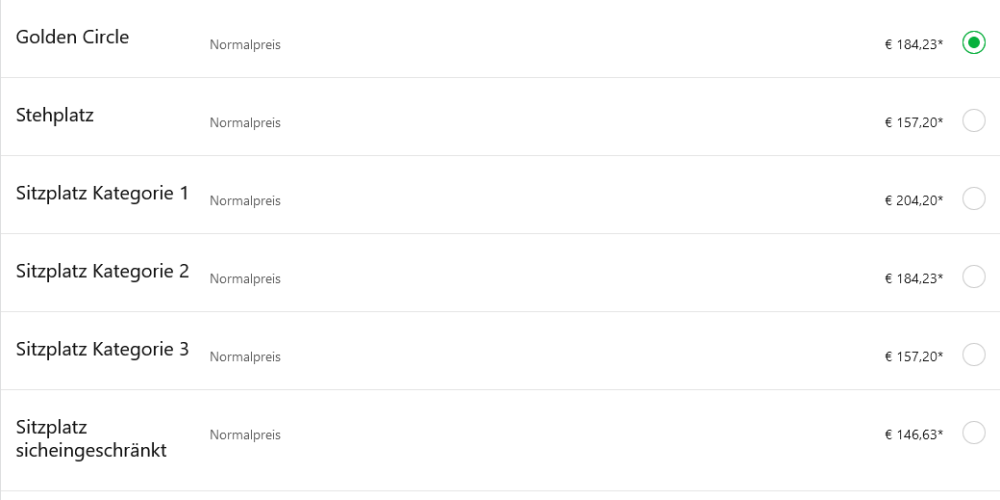Image resolution: width=1000 pixels, height=500 pixels.
Task: Click the Stehplatz category name
Action: point(55,115)
